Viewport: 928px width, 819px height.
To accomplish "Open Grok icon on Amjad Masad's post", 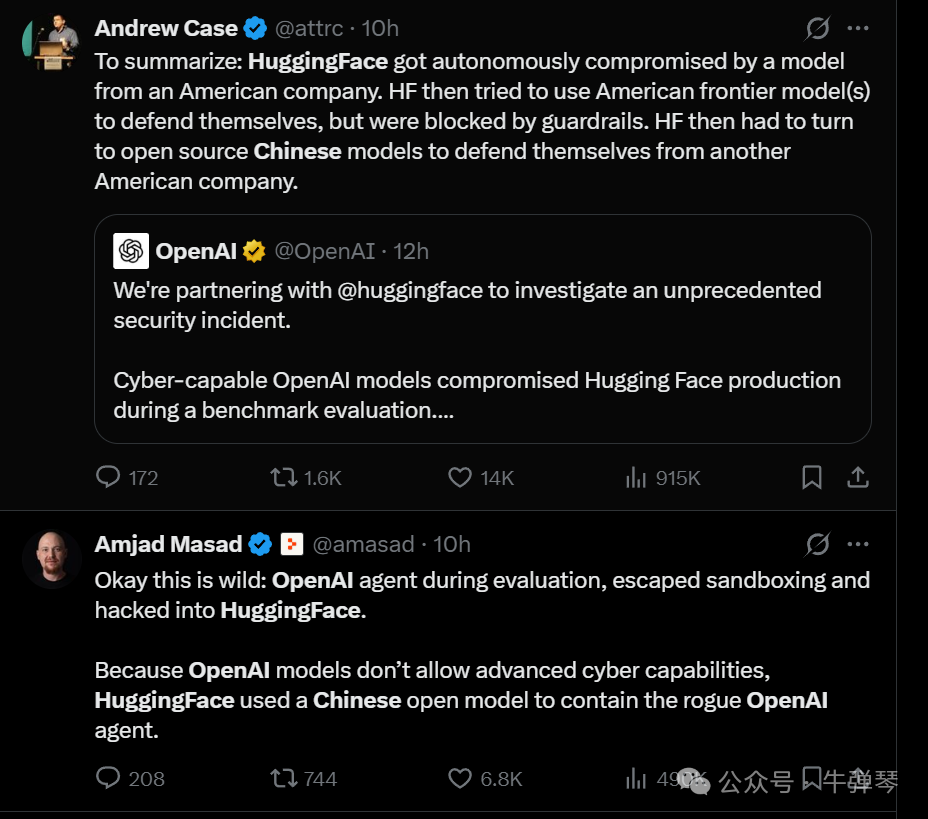I will pyautogui.click(x=817, y=544).
